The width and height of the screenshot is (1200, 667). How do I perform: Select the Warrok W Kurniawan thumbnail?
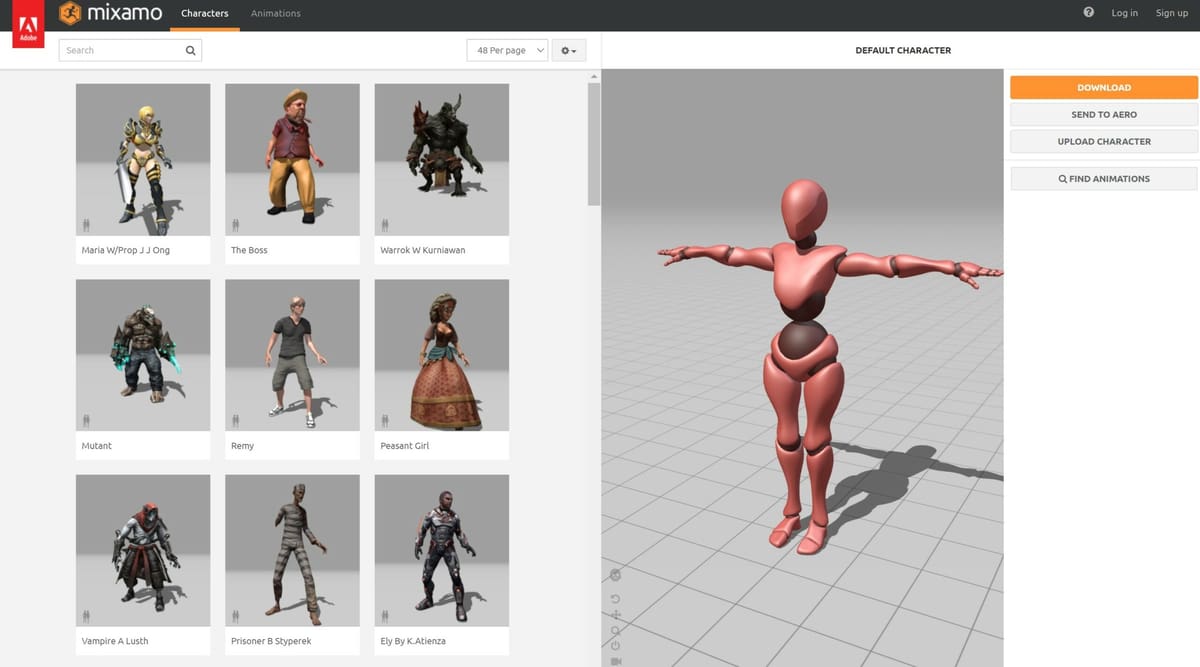tap(442, 160)
